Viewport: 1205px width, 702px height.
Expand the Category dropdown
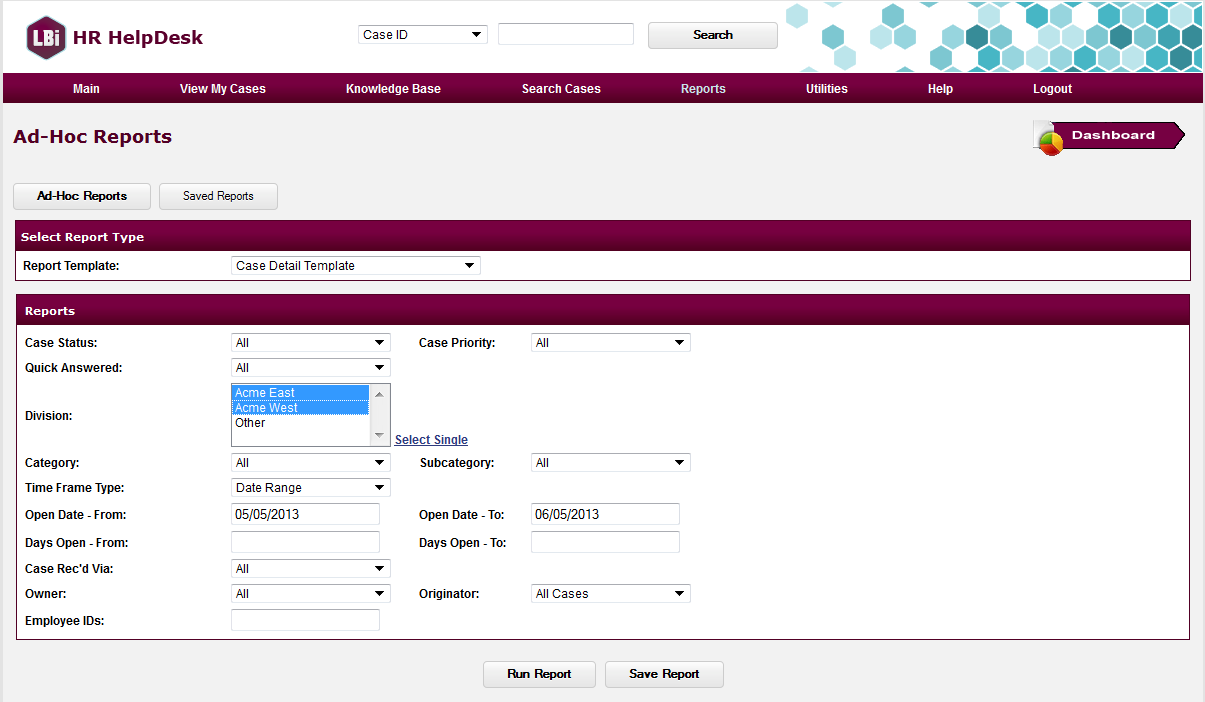pos(311,463)
